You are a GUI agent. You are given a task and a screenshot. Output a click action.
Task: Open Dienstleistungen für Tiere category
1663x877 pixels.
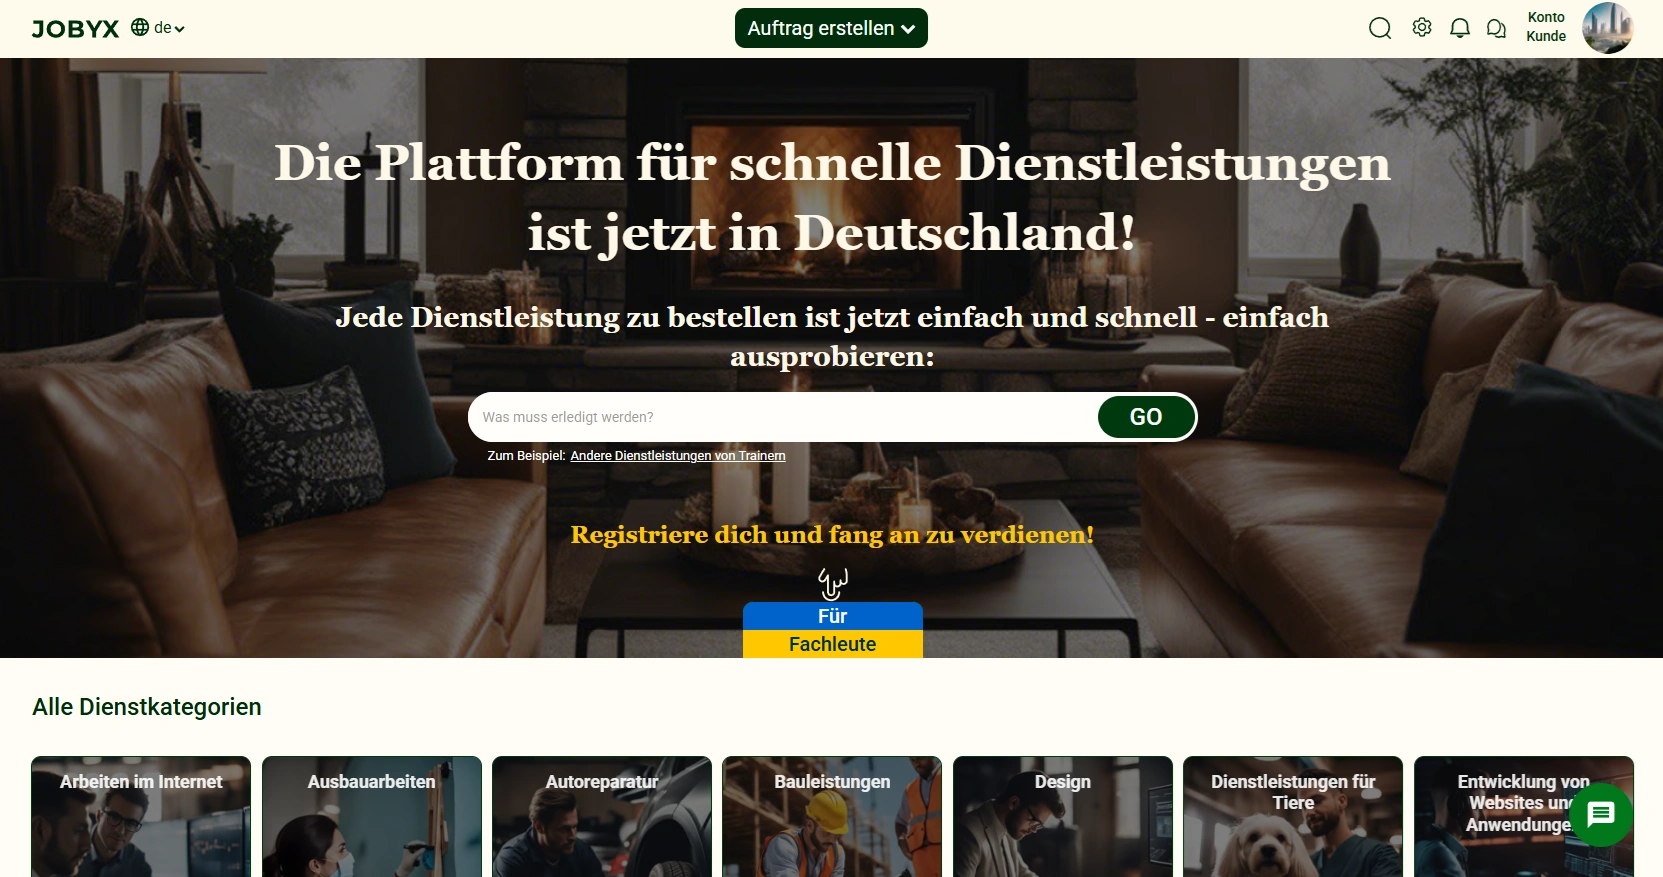(1293, 817)
